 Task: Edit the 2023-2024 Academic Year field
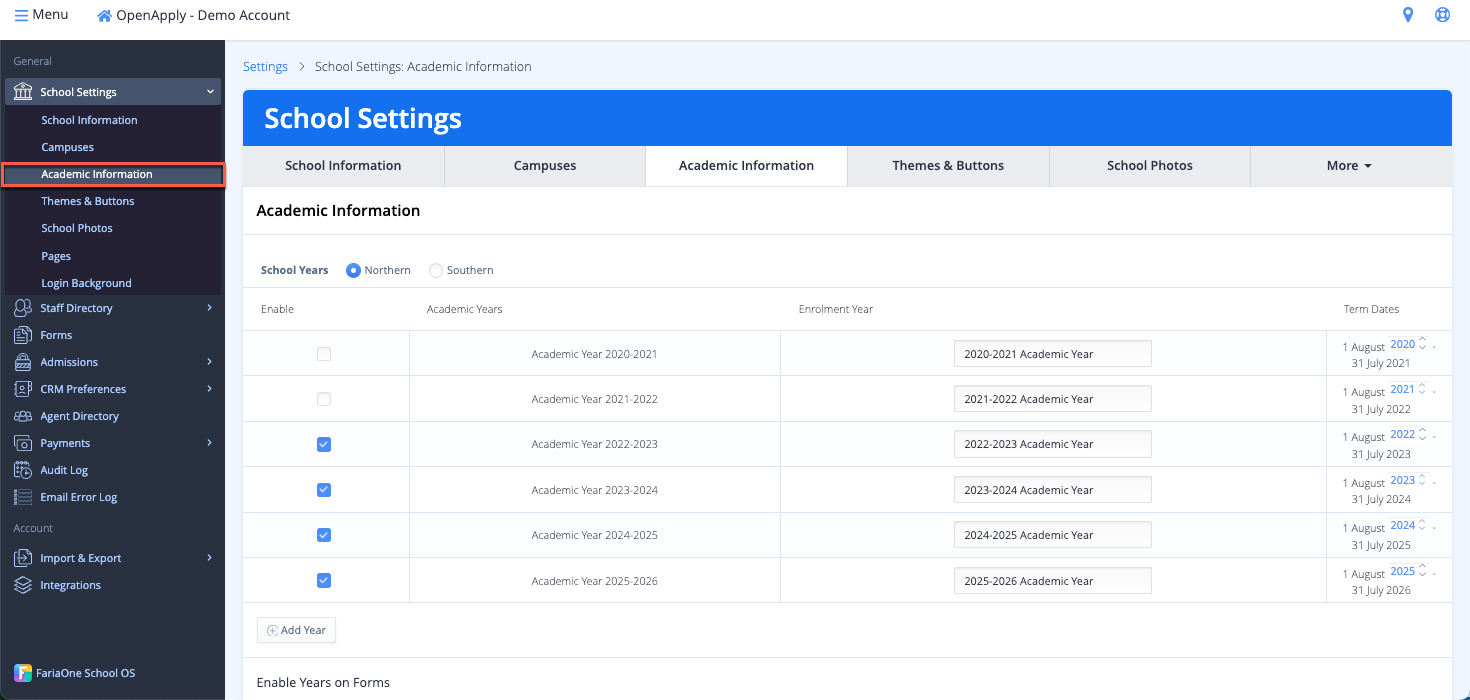(1053, 490)
